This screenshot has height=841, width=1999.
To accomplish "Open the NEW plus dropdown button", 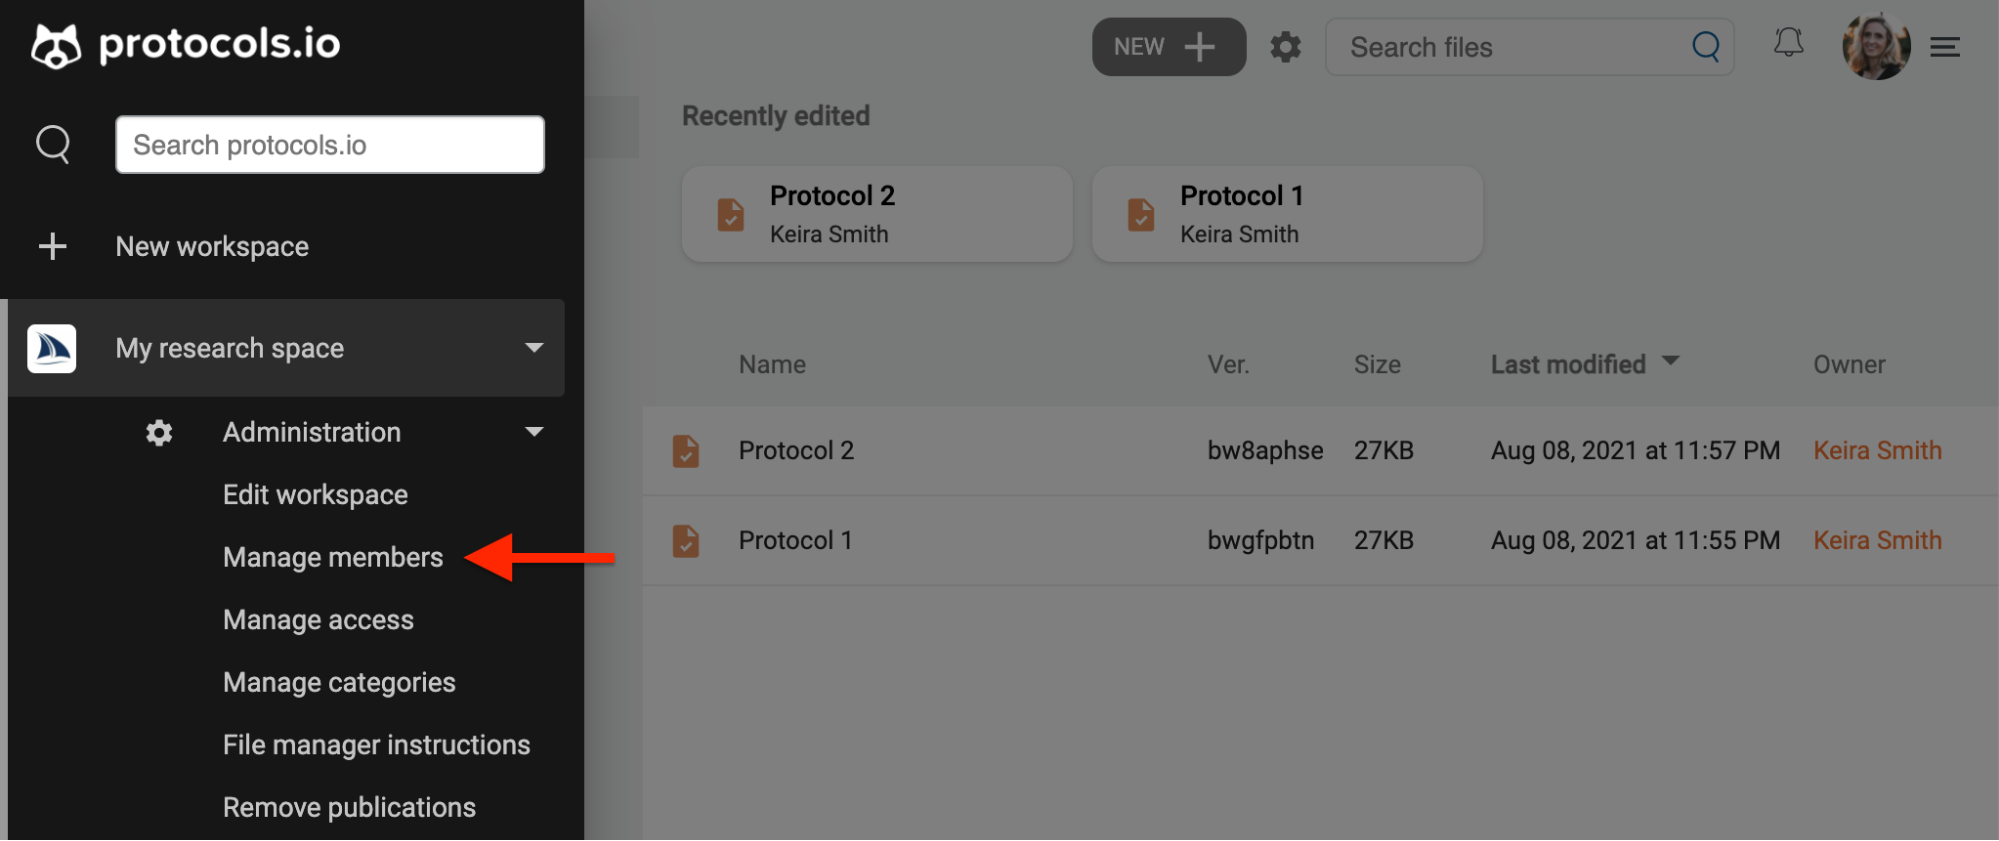I will tap(1168, 46).
